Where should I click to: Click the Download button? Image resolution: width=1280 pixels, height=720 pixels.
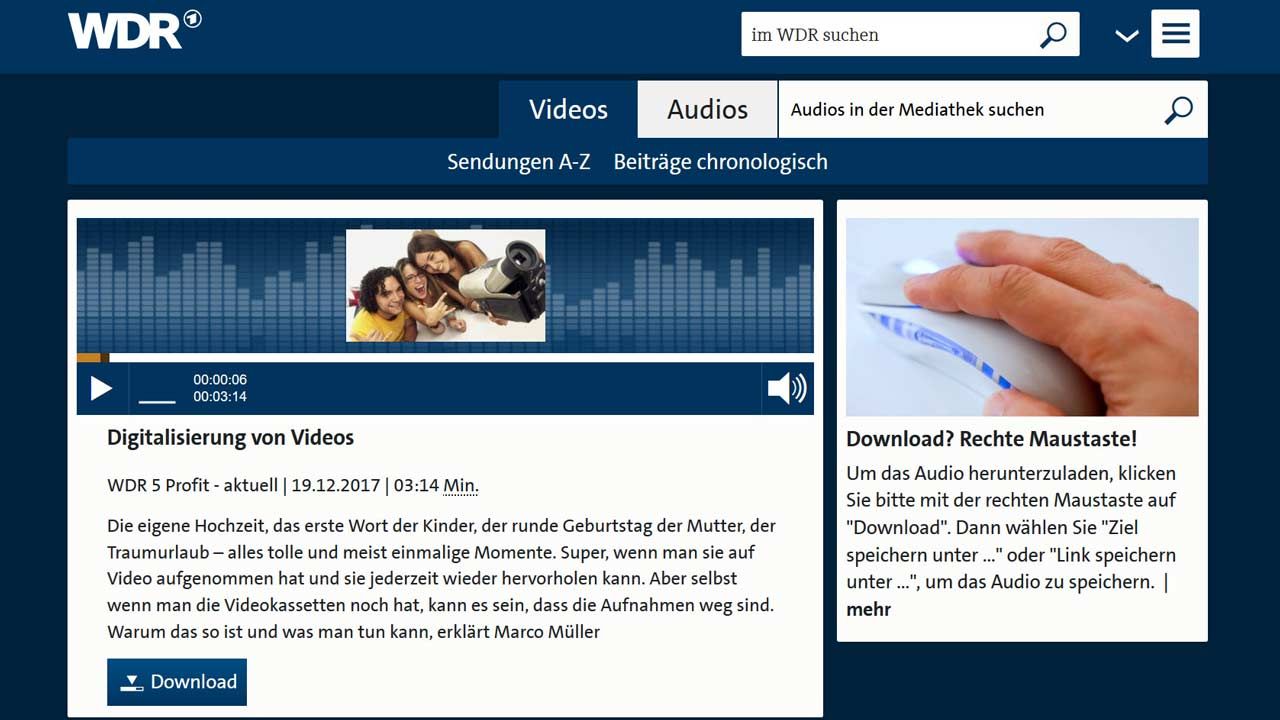click(x=177, y=682)
